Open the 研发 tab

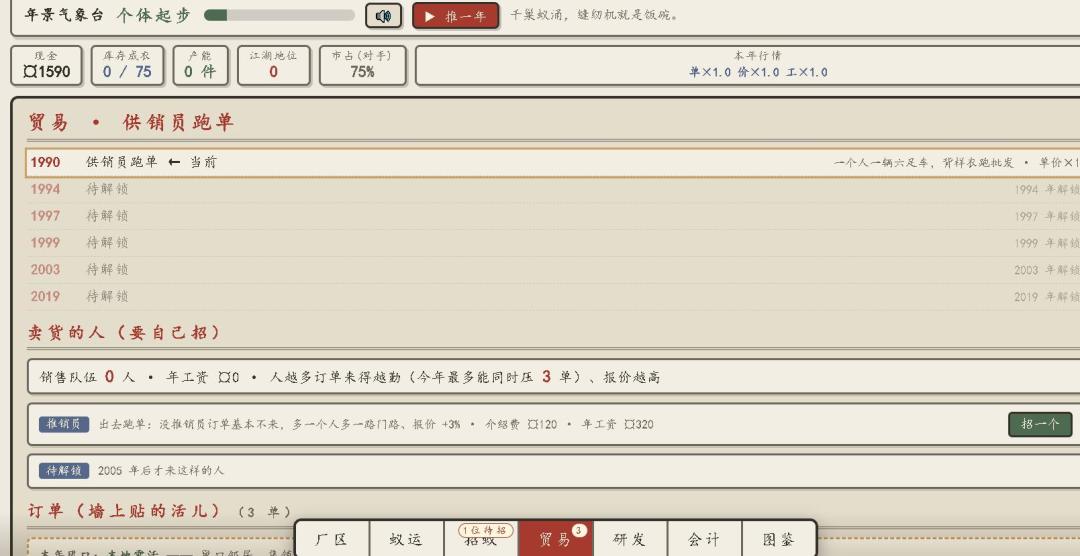coord(630,539)
